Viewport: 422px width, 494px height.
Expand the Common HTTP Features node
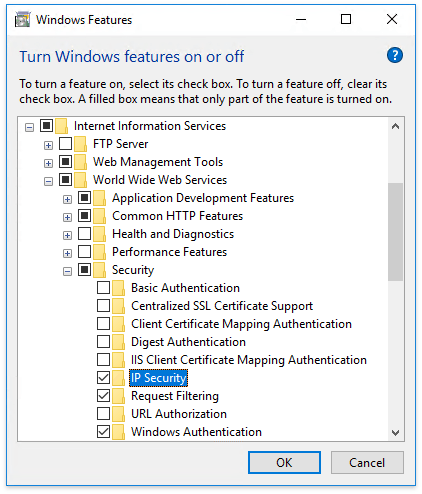coord(67,217)
